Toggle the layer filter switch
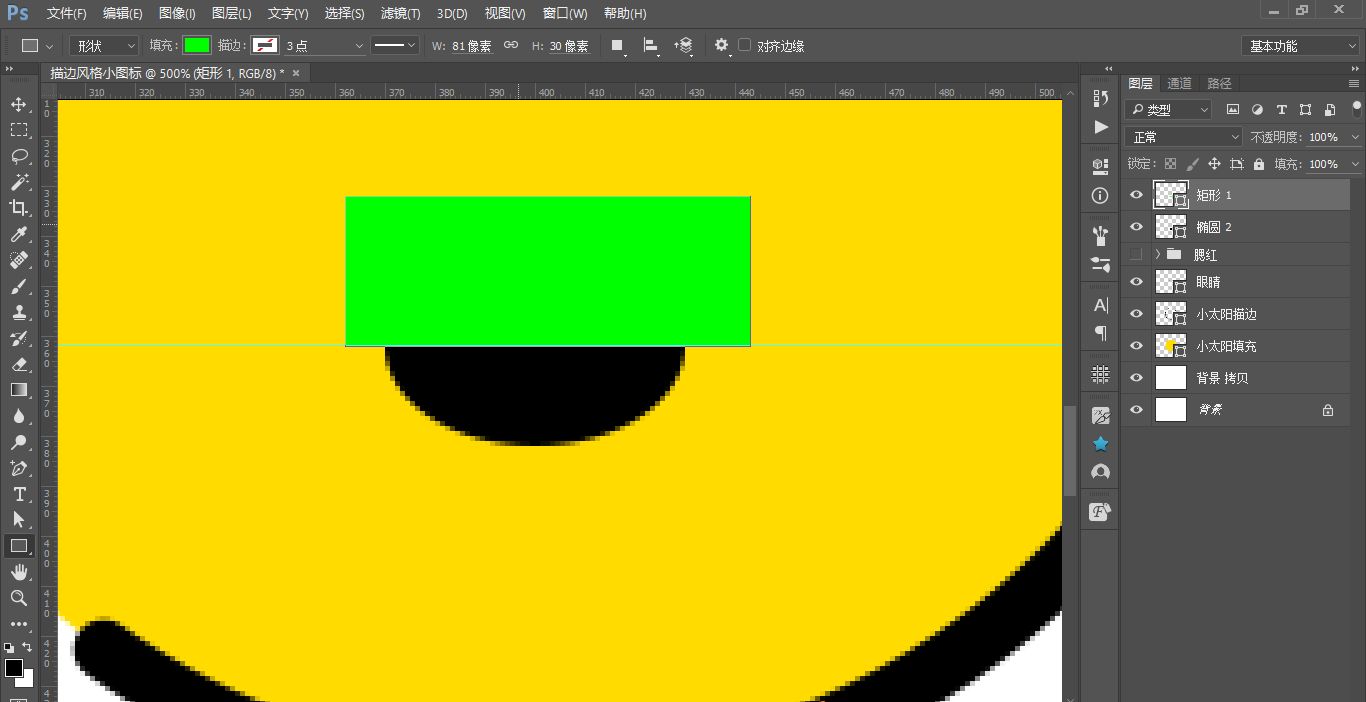Image resolution: width=1366 pixels, height=702 pixels. pos(1356,109)
